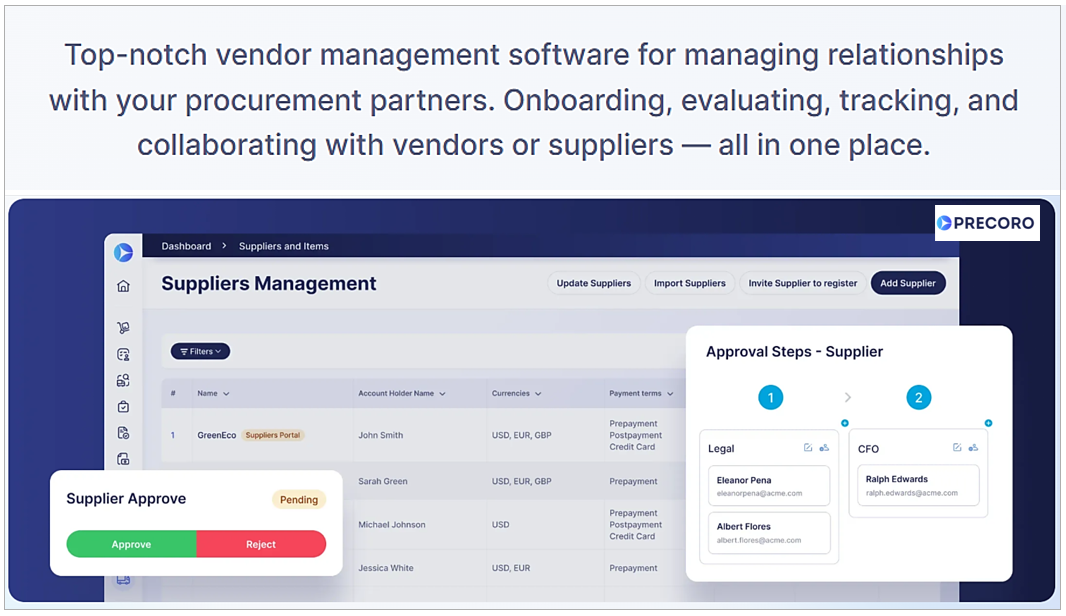
Task: Approve the pending supplier
Action: point(131,544)
